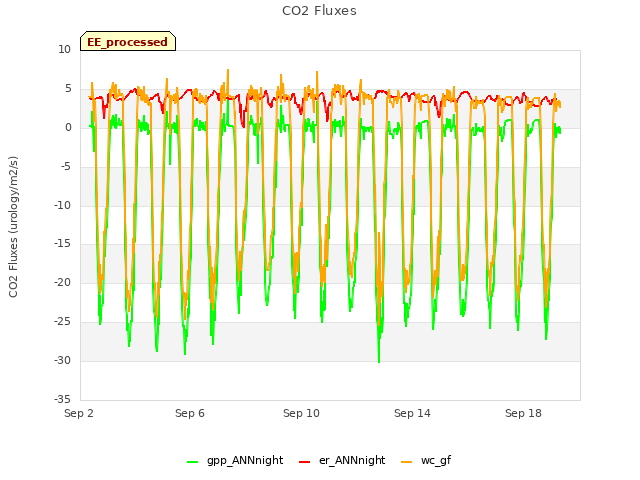
Task: Toggle wc_gf series in legend
Action: point(426,461)
